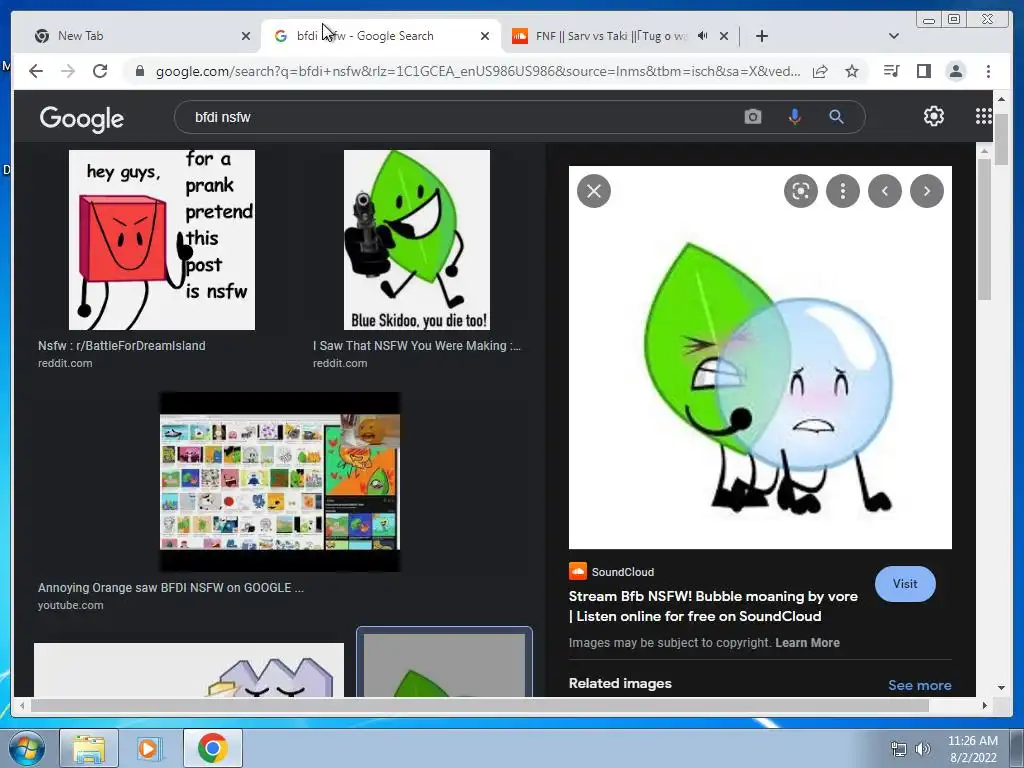This screenshot has width=1024, height=768.
Task: Open Google apps grid
Action: pyautogui.click(x=984, y=116)
